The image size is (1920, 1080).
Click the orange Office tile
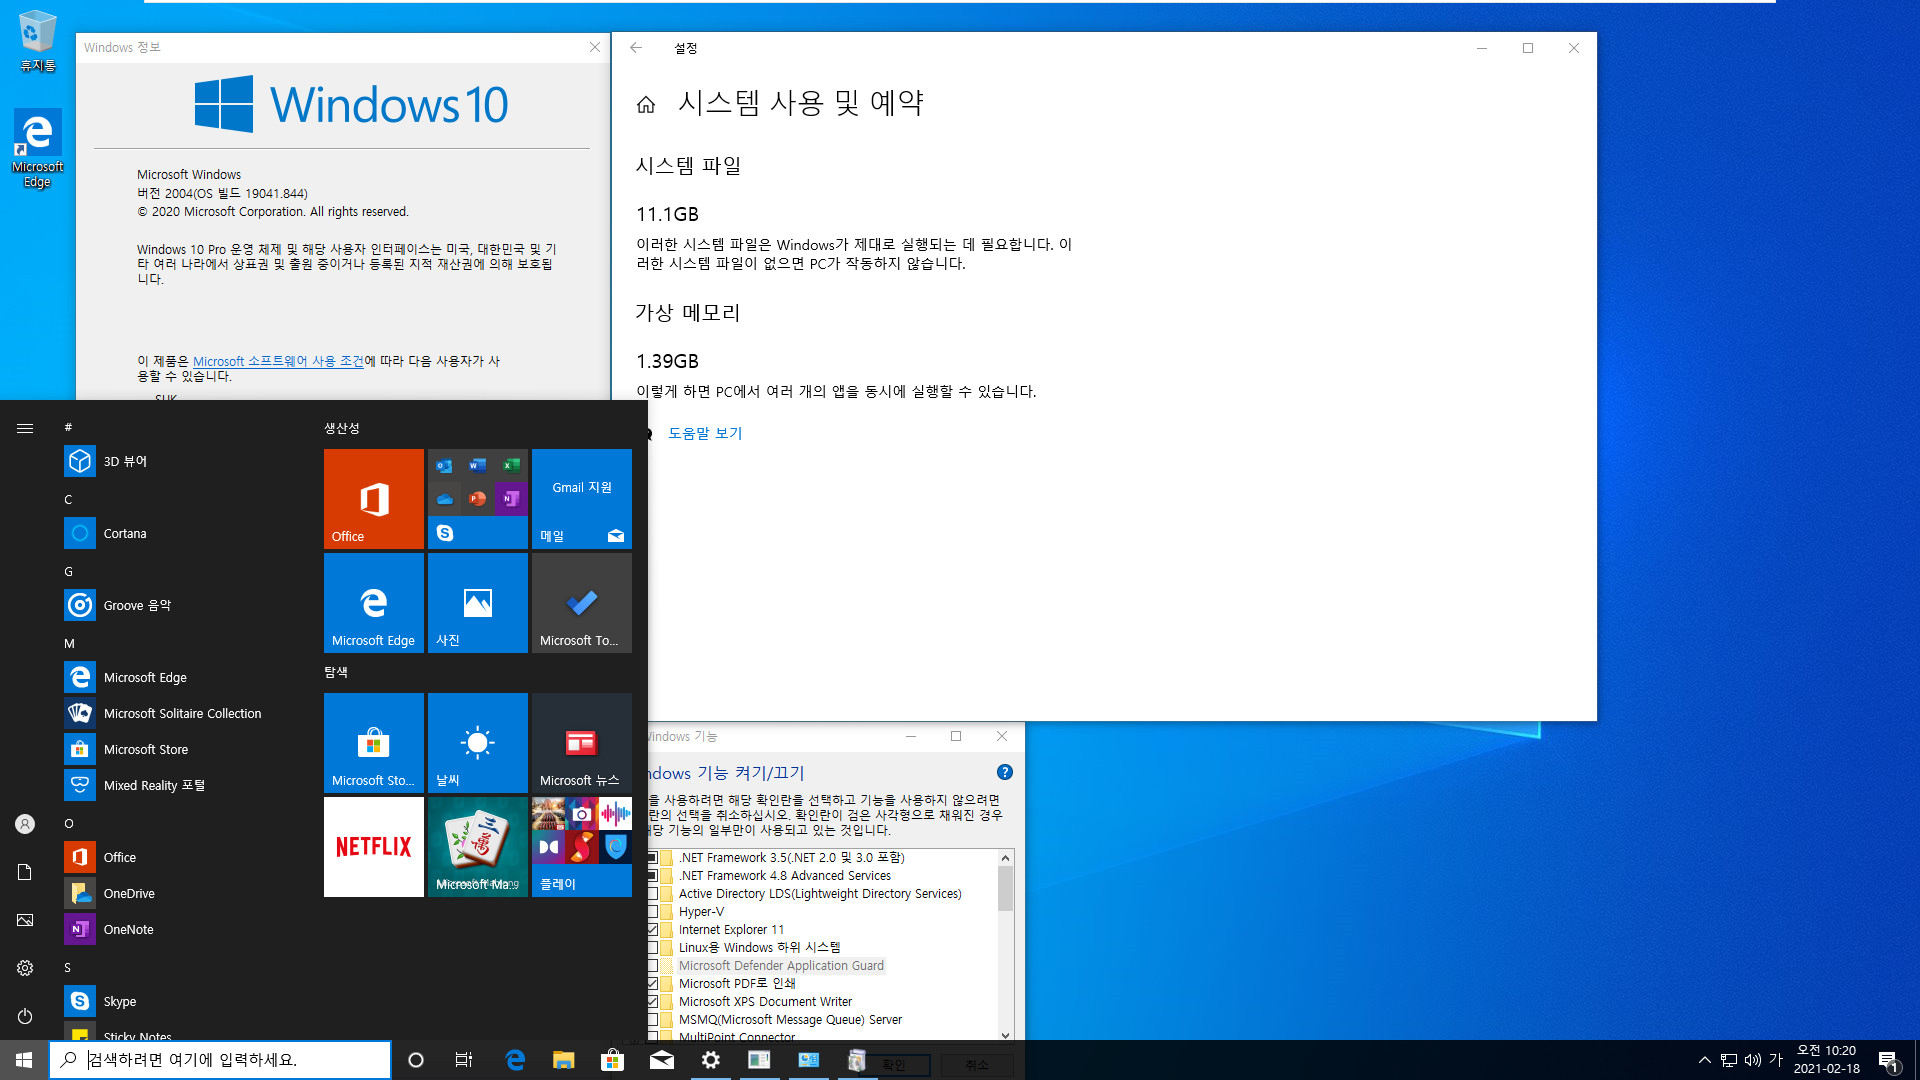(x=374, y=499)
